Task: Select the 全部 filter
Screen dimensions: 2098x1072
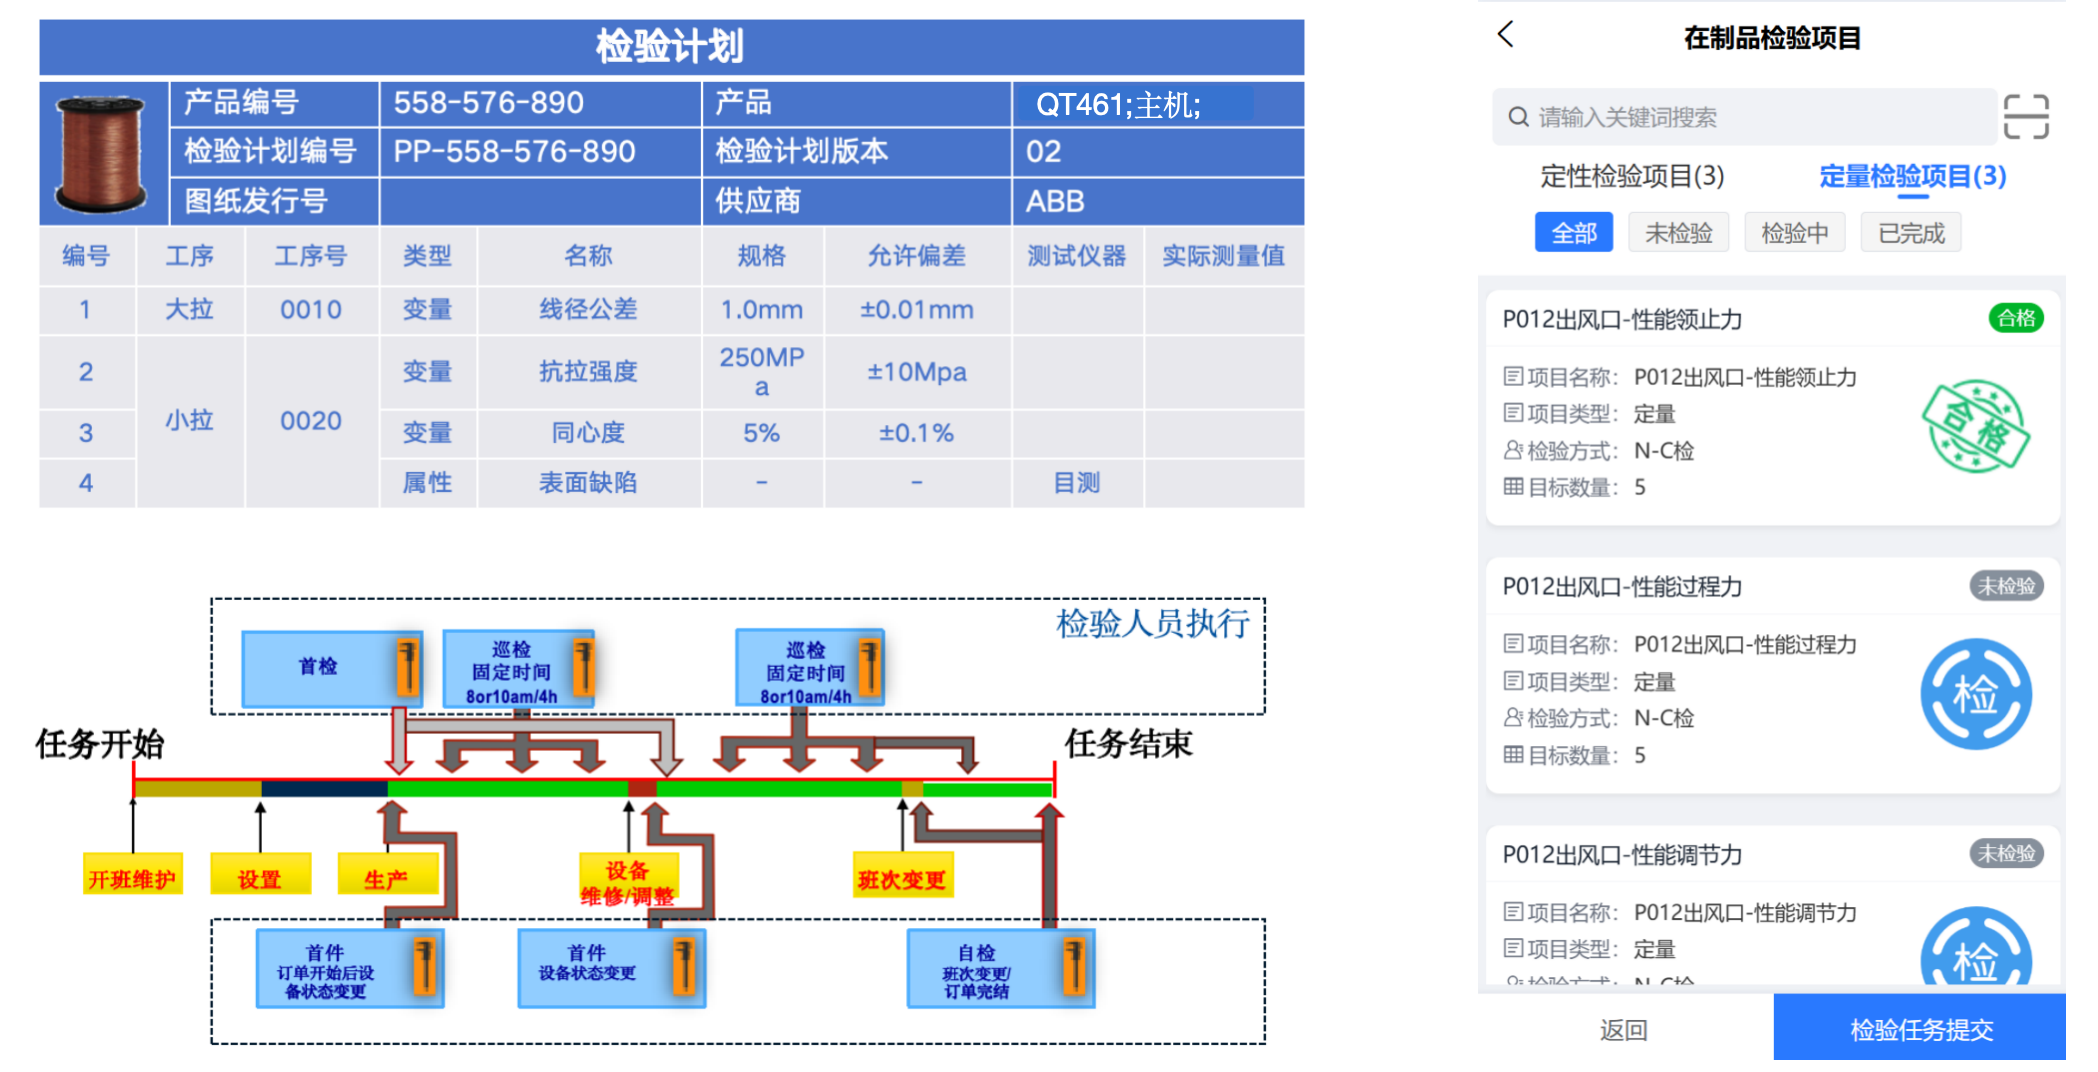Action: click(x=1573, y=232)
